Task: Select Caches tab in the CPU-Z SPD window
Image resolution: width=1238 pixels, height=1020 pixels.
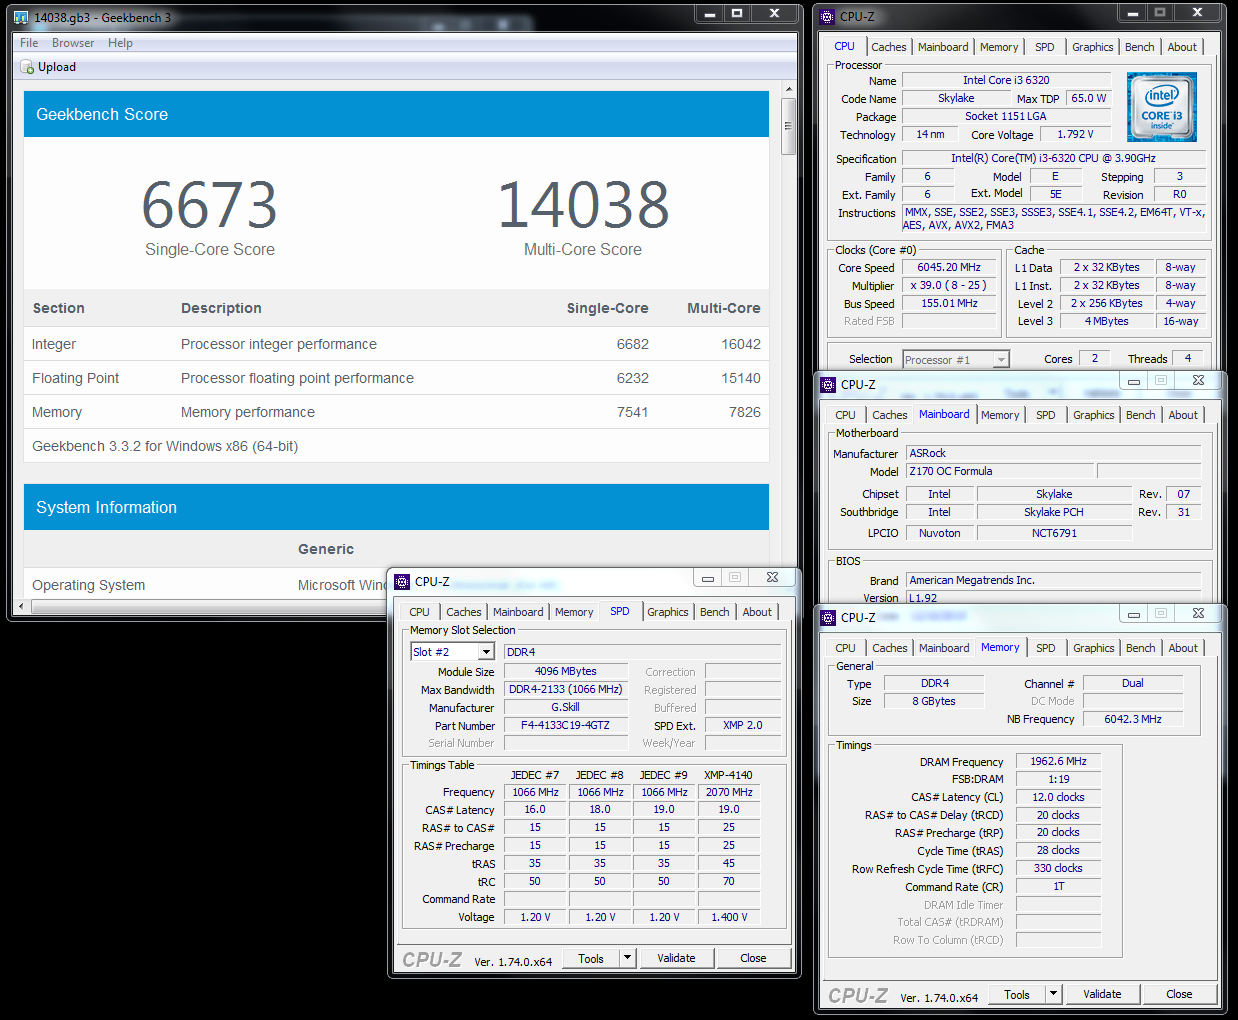Action: tap(463, 612)
